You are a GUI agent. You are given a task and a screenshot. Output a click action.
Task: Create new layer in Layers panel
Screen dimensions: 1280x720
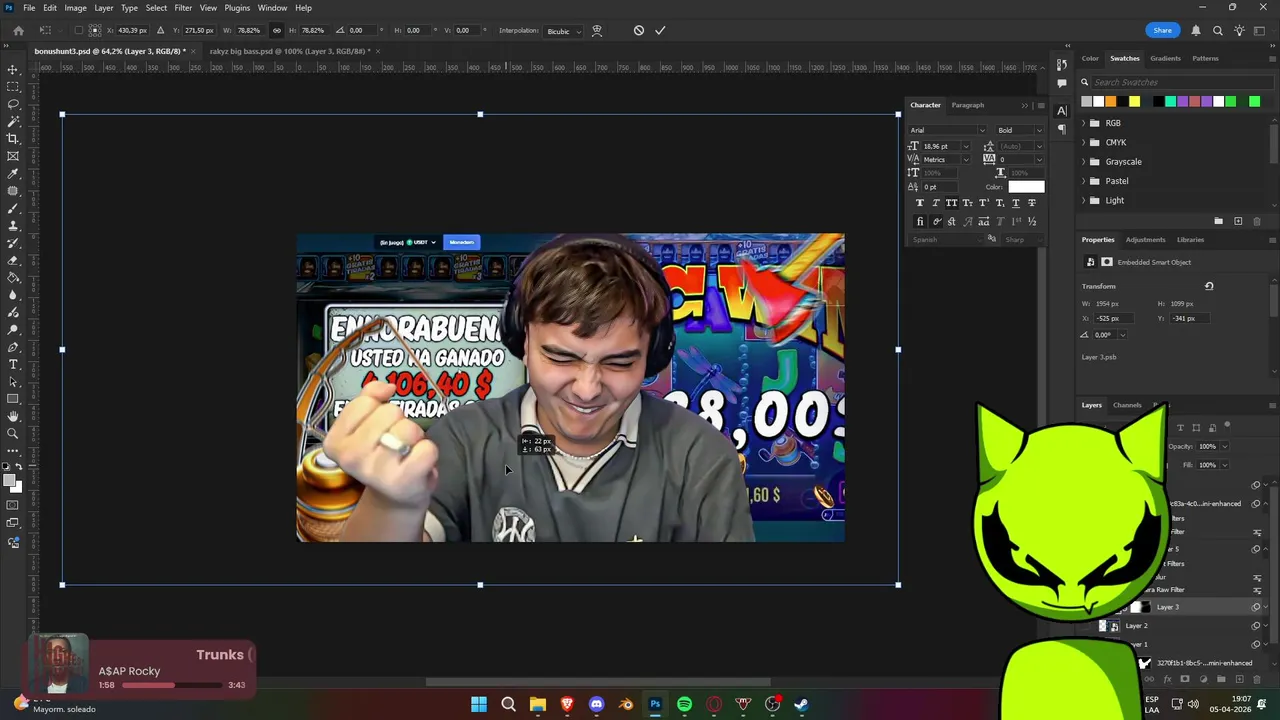point(1238,680)
